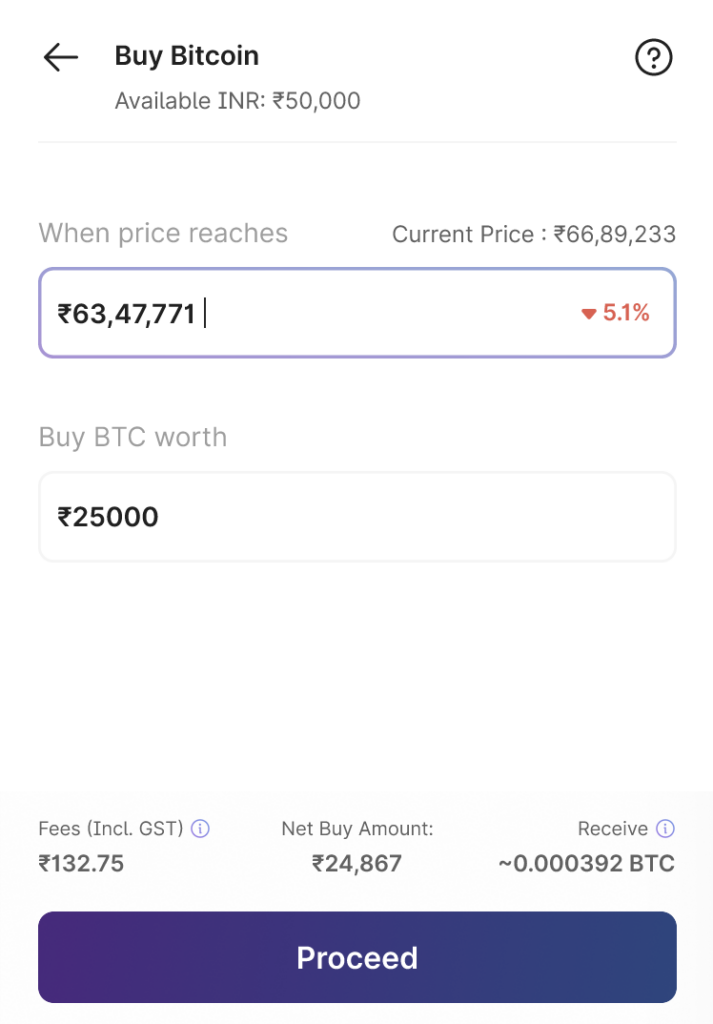The image size is (713, 1024).
Task: Go back using the left arrow
Action: pyautogui.click(x=60, y=58)
